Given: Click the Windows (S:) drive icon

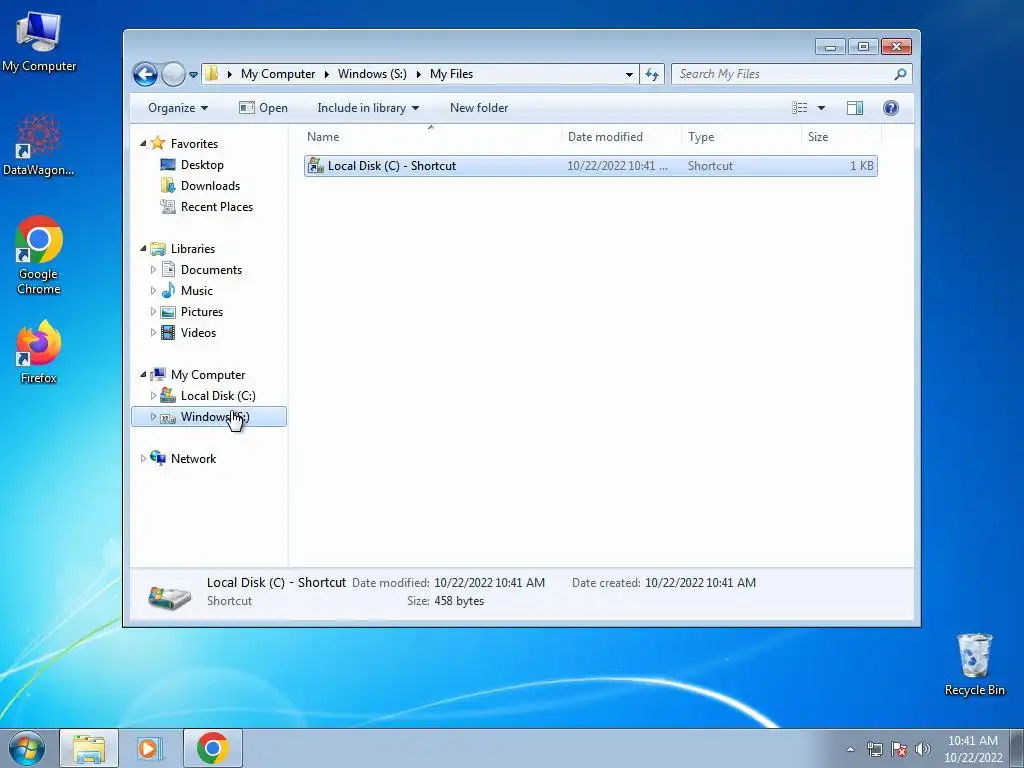Looking at the screenshot, I should tap(168, 417).
